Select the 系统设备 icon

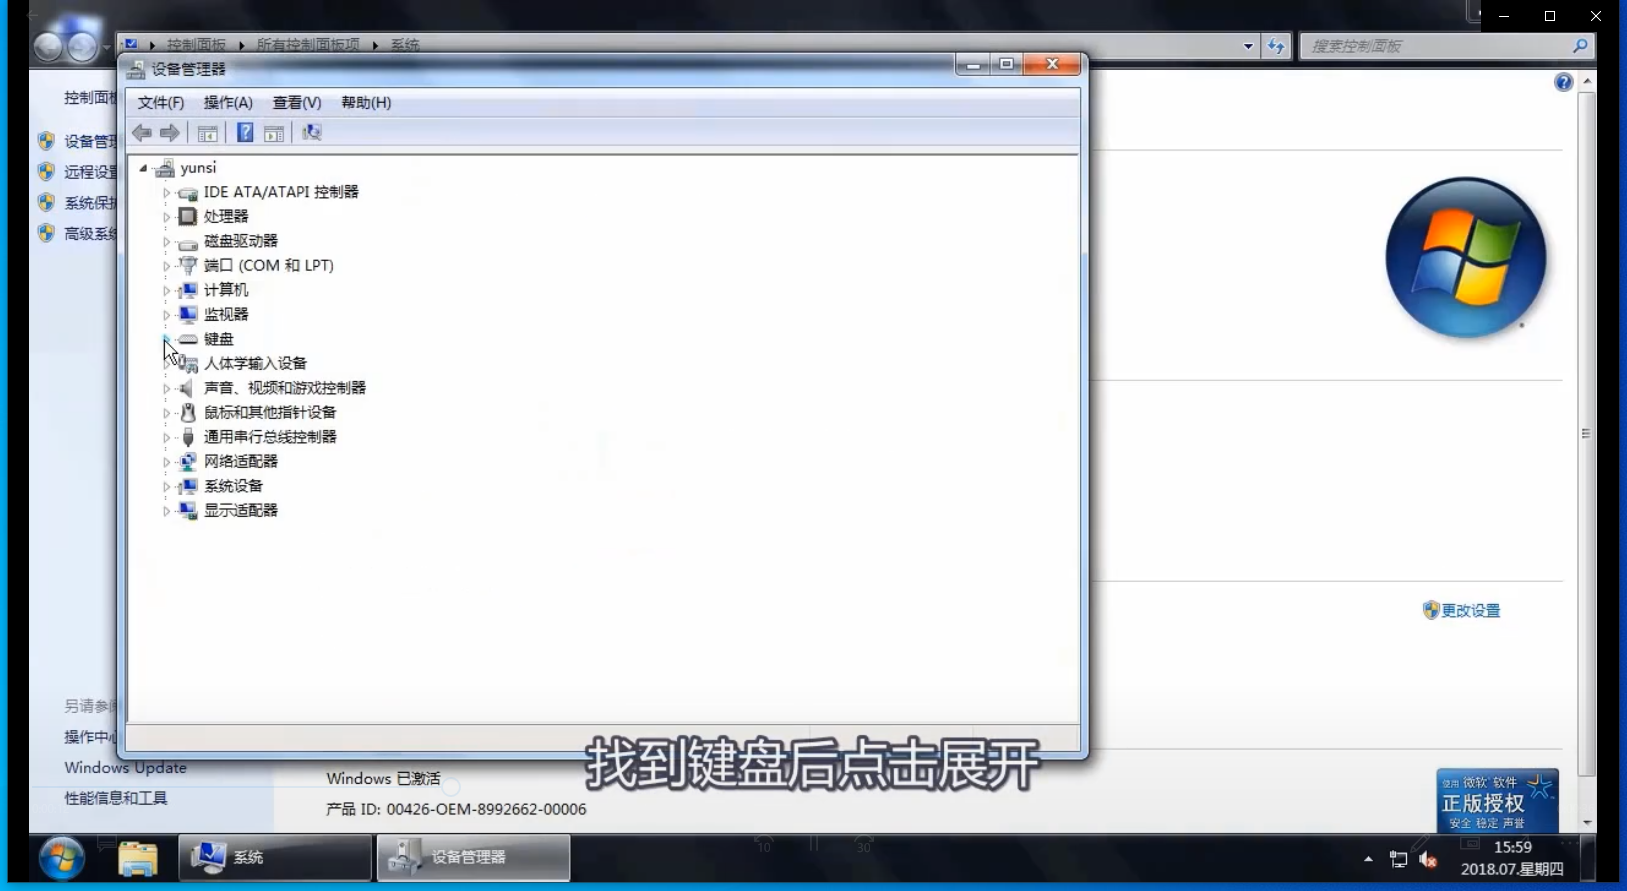point(187,486)
